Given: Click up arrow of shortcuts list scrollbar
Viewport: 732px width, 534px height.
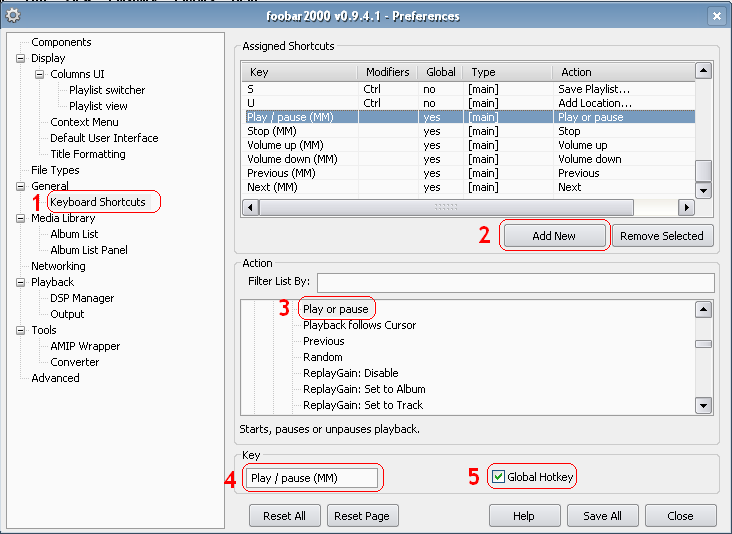Looking at the screenshot, I should pos(704,71).
